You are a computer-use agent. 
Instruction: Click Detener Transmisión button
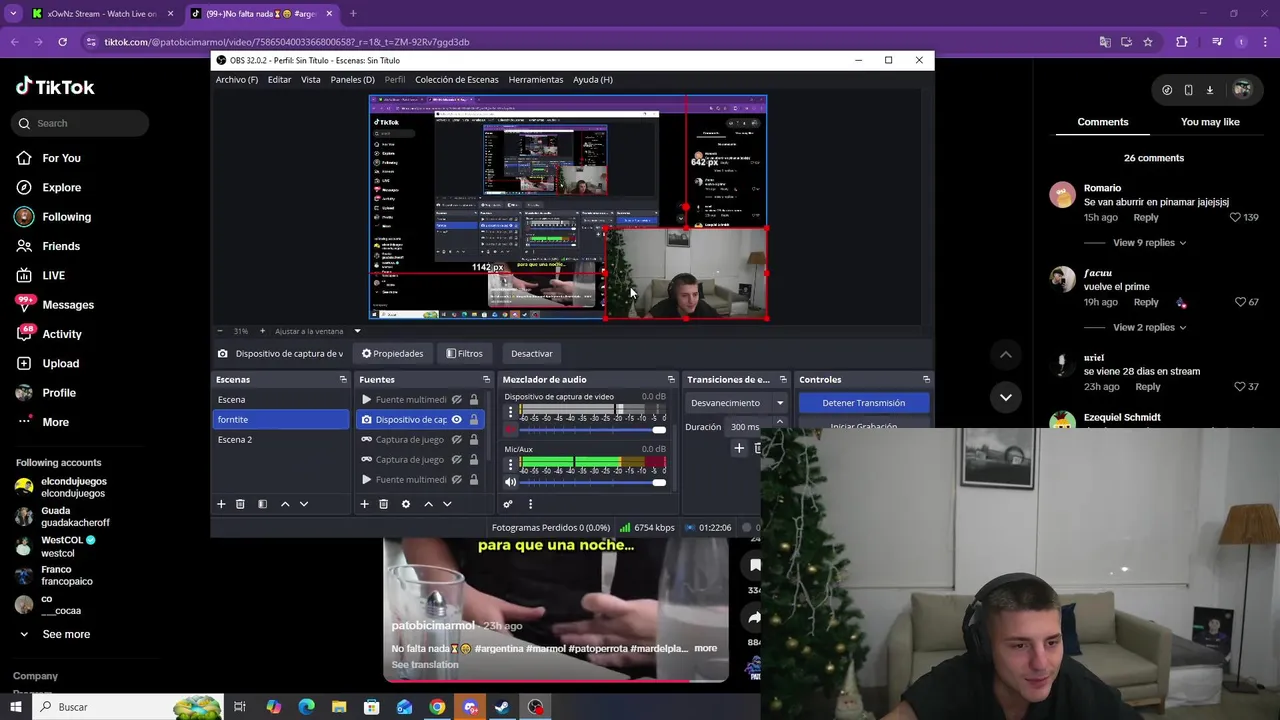click(863, 403)
